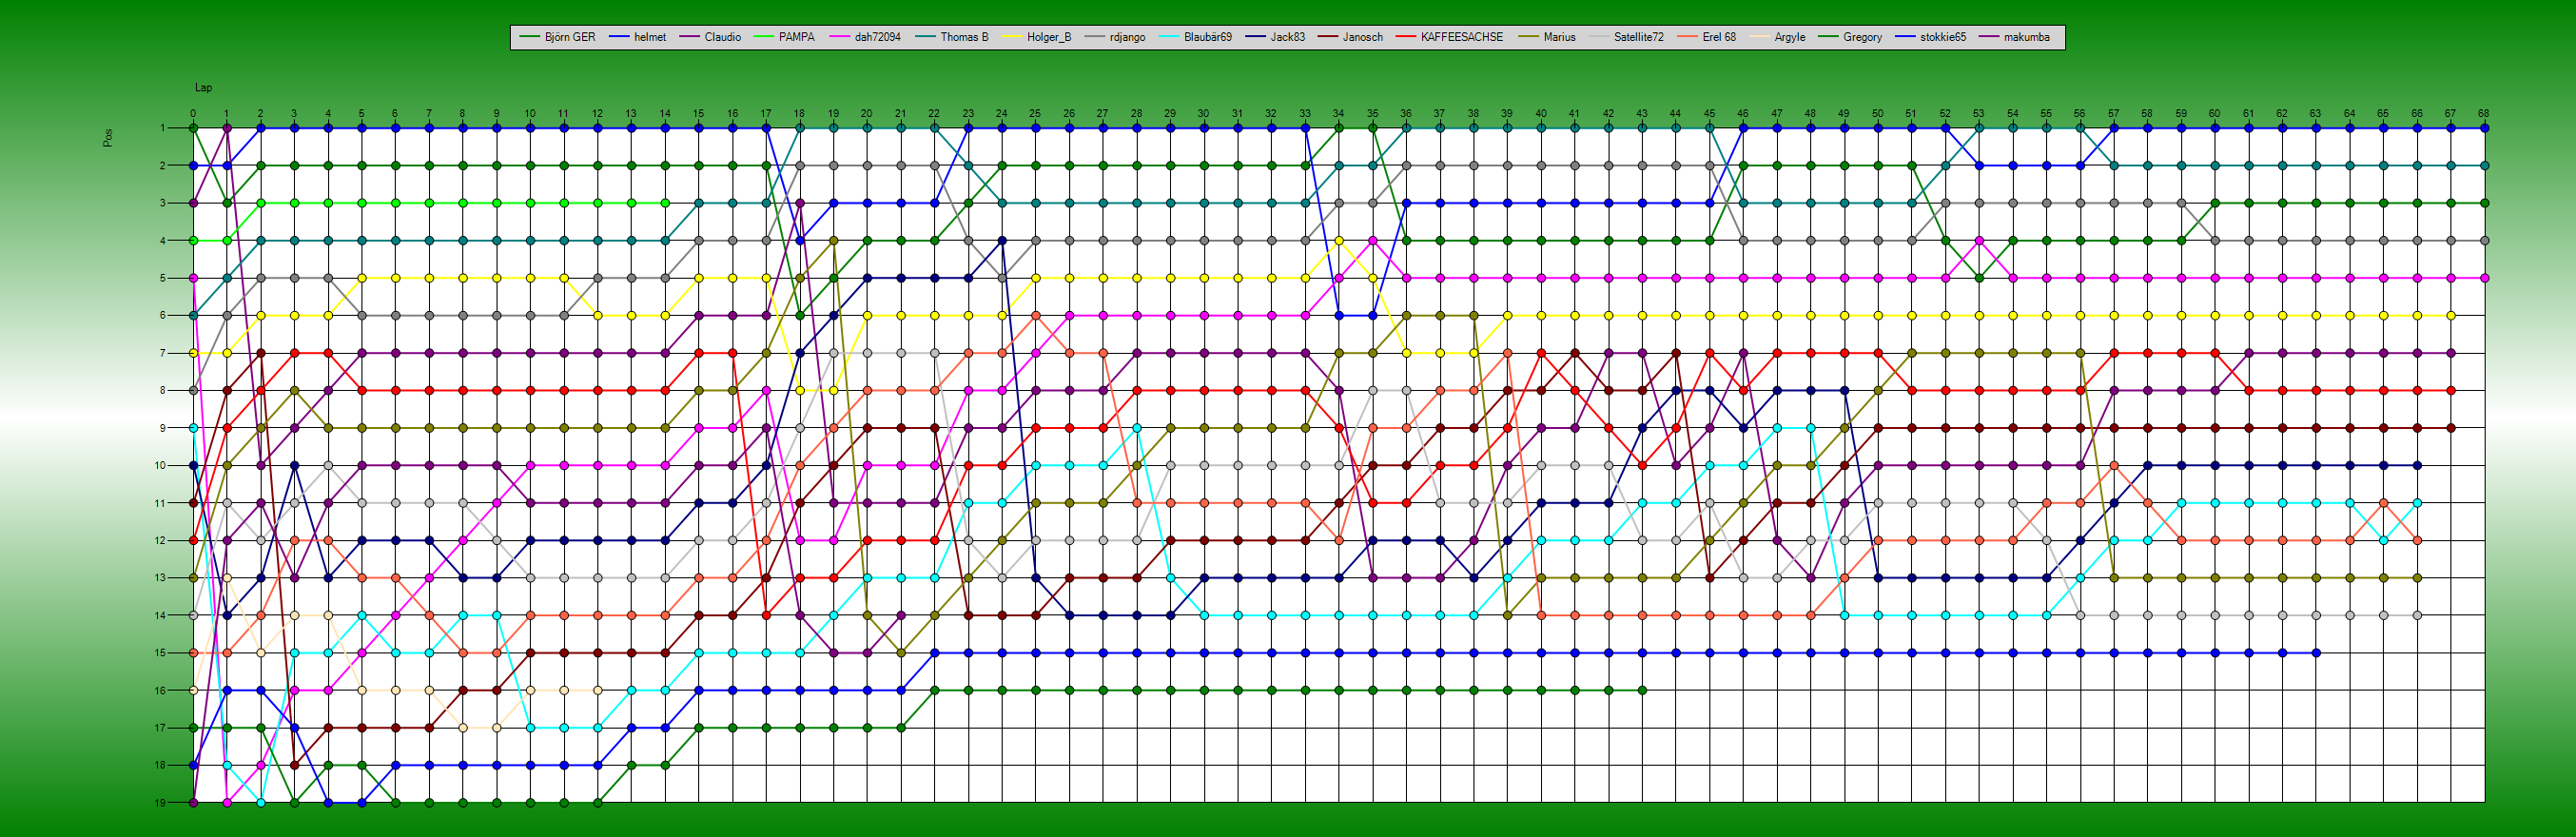Click the Gregory legend label
Screen dimensions: 2576x837
click(x=1862, y=37)
